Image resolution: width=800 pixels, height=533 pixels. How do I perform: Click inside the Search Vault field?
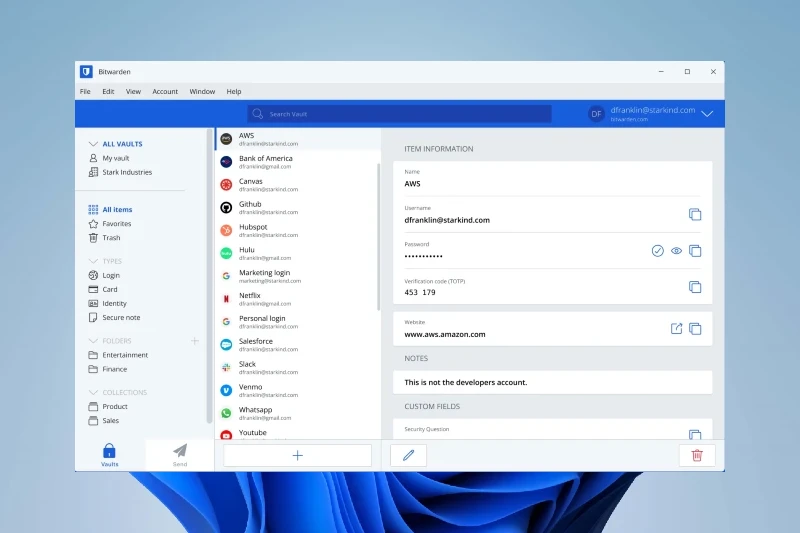(399, 114)
